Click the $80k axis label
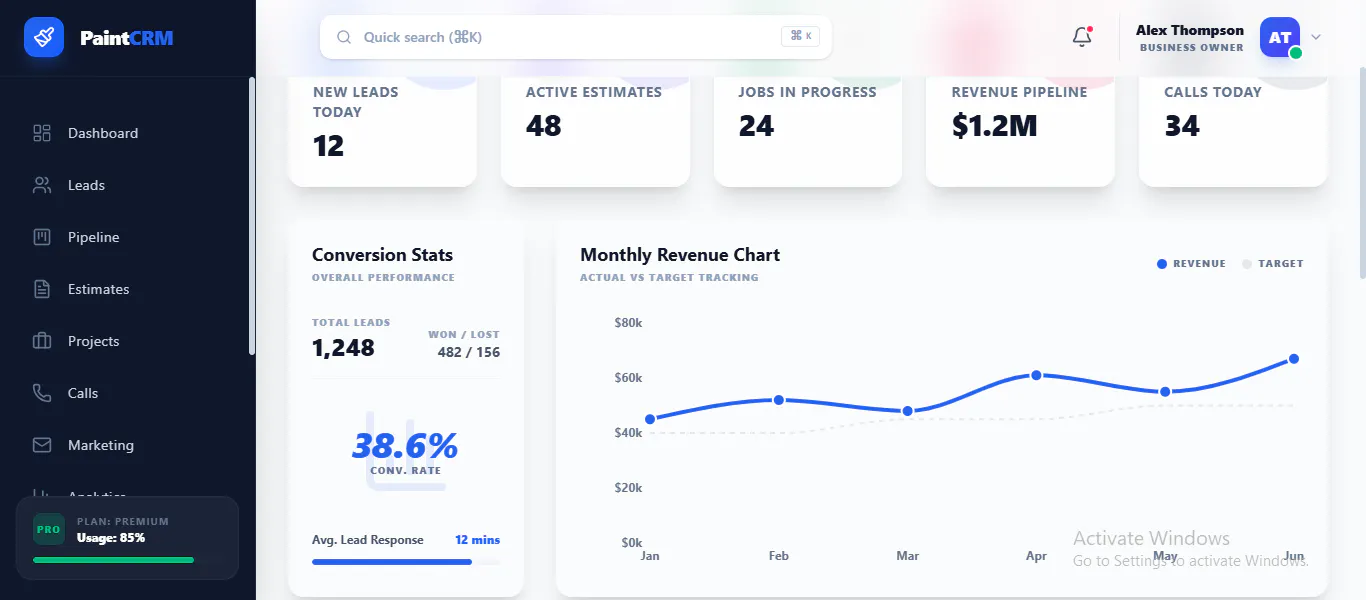This screenshot has width=1366, height=600. coord(628,323)
